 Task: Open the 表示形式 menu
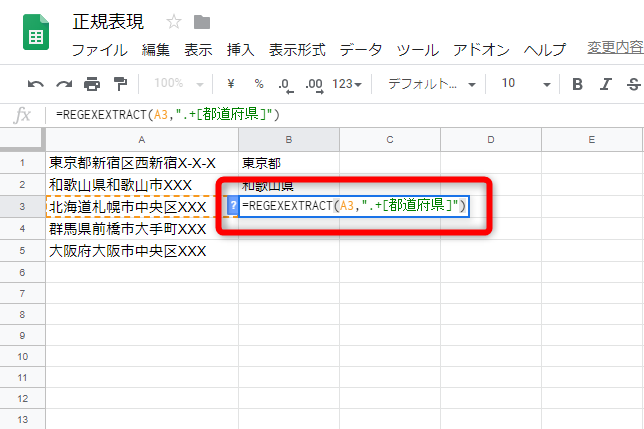297,50
